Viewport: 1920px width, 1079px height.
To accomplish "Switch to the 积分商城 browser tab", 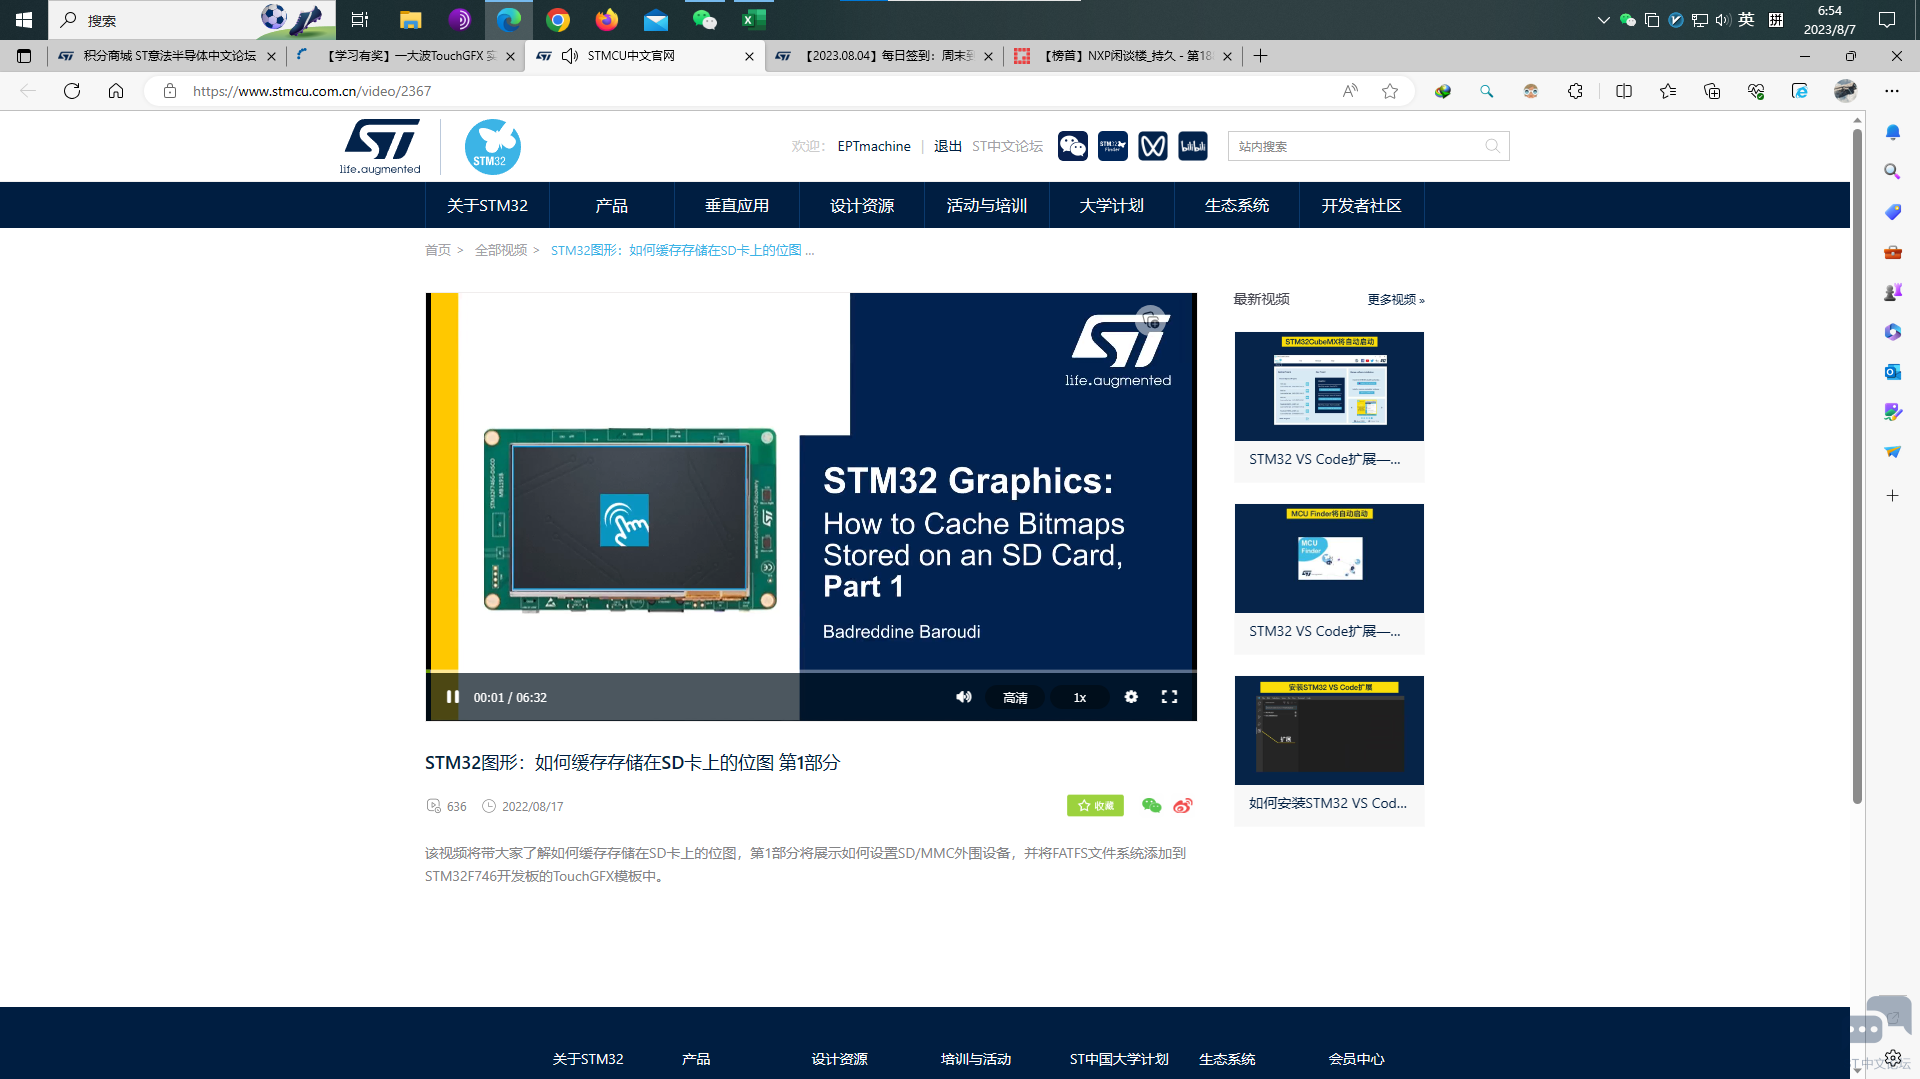I will click(x=166, y=56).
